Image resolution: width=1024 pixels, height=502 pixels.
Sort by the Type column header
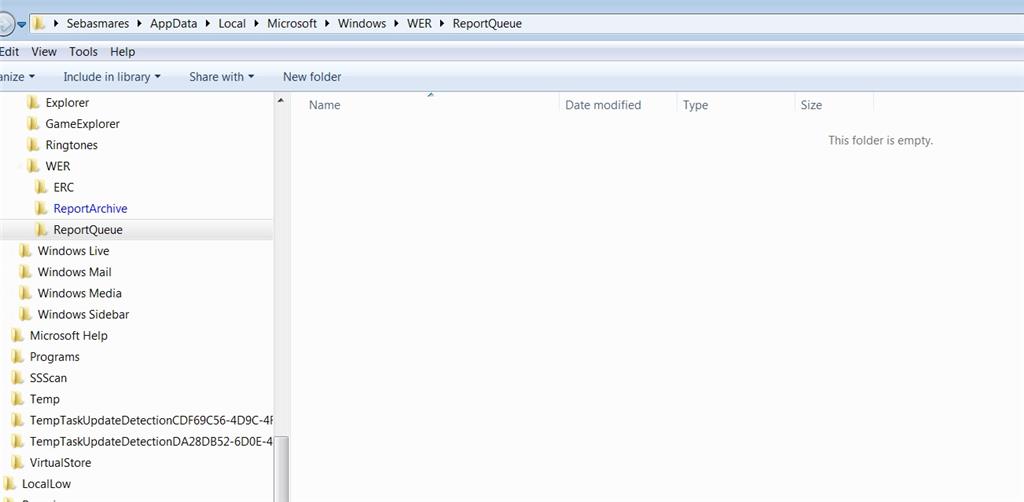pos(736,105)
